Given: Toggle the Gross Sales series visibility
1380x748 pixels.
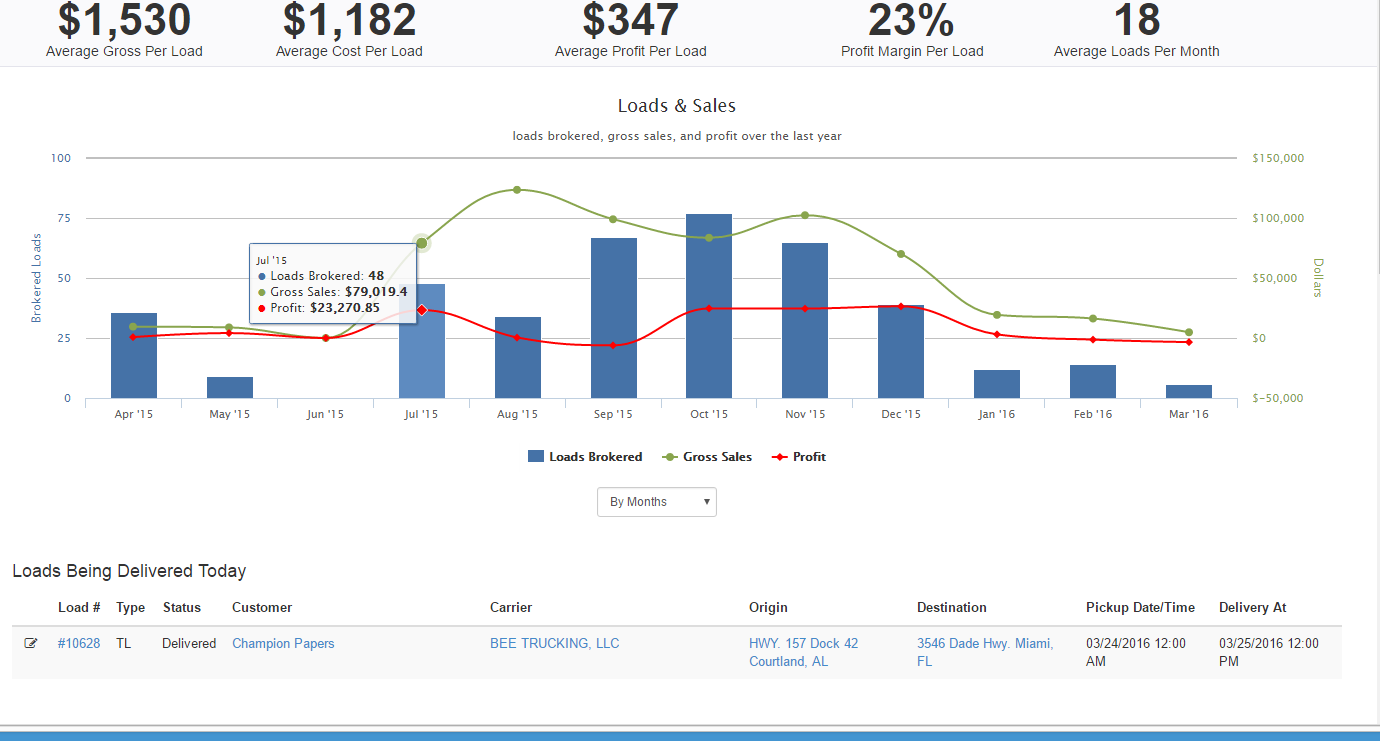Looking at the screenshot, I should [707, 456].
